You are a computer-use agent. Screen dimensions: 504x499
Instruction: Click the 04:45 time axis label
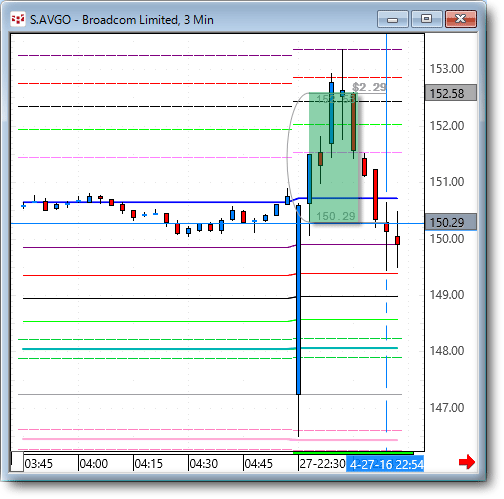258,464
